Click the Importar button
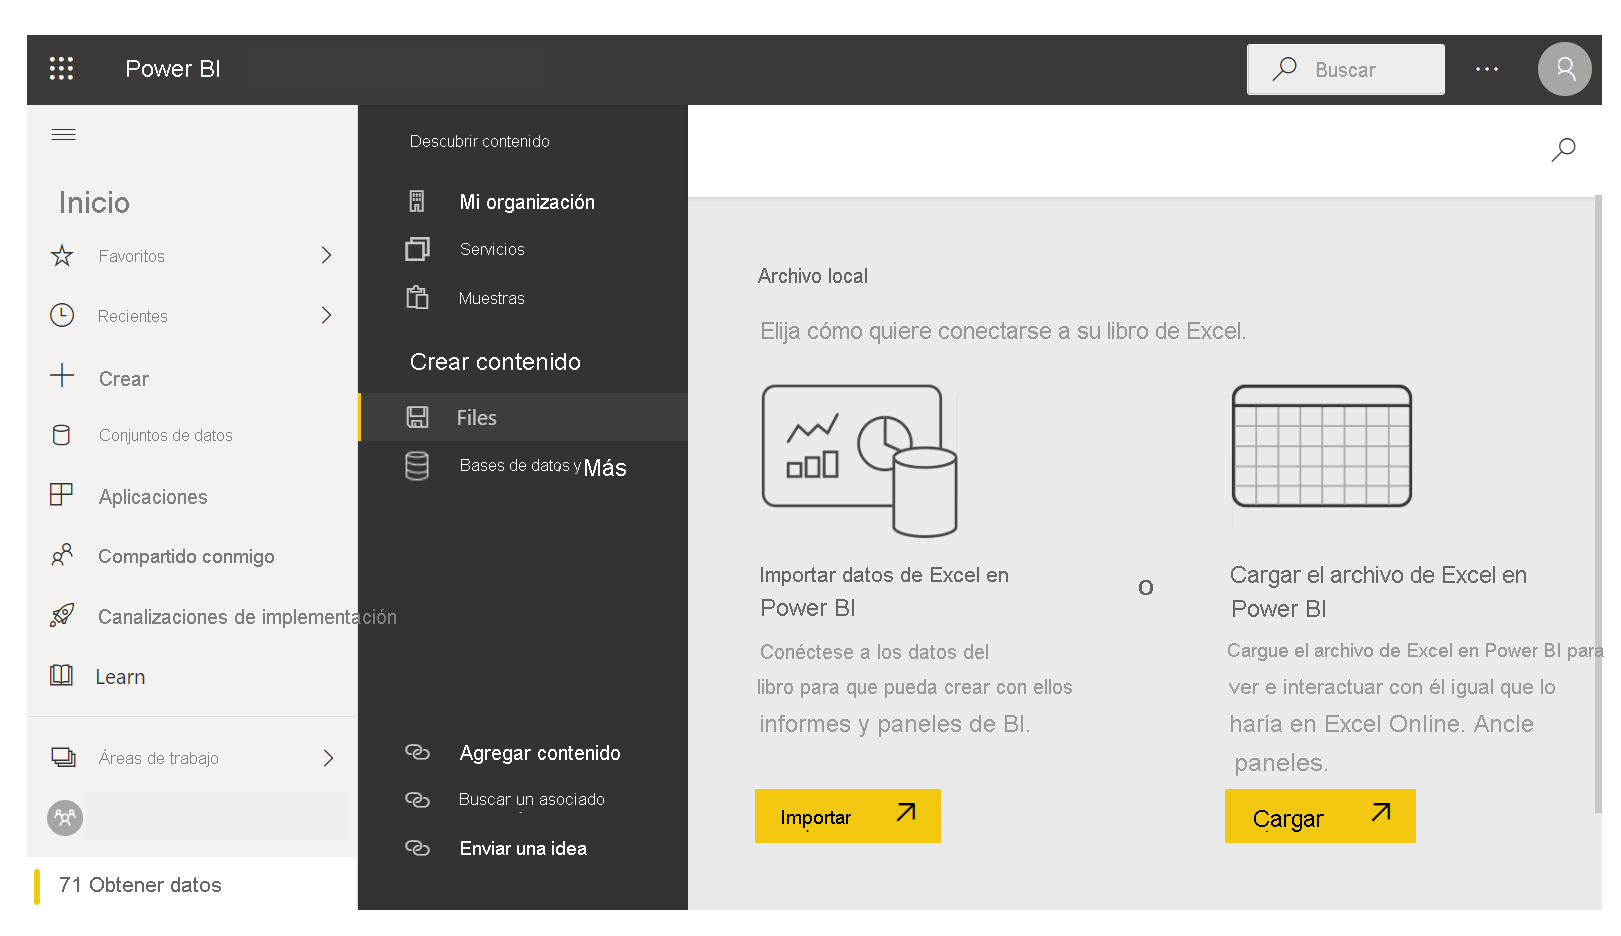The width and height of the screenshot is (1621, 936). pyautogui.click(x=848, y=816)
